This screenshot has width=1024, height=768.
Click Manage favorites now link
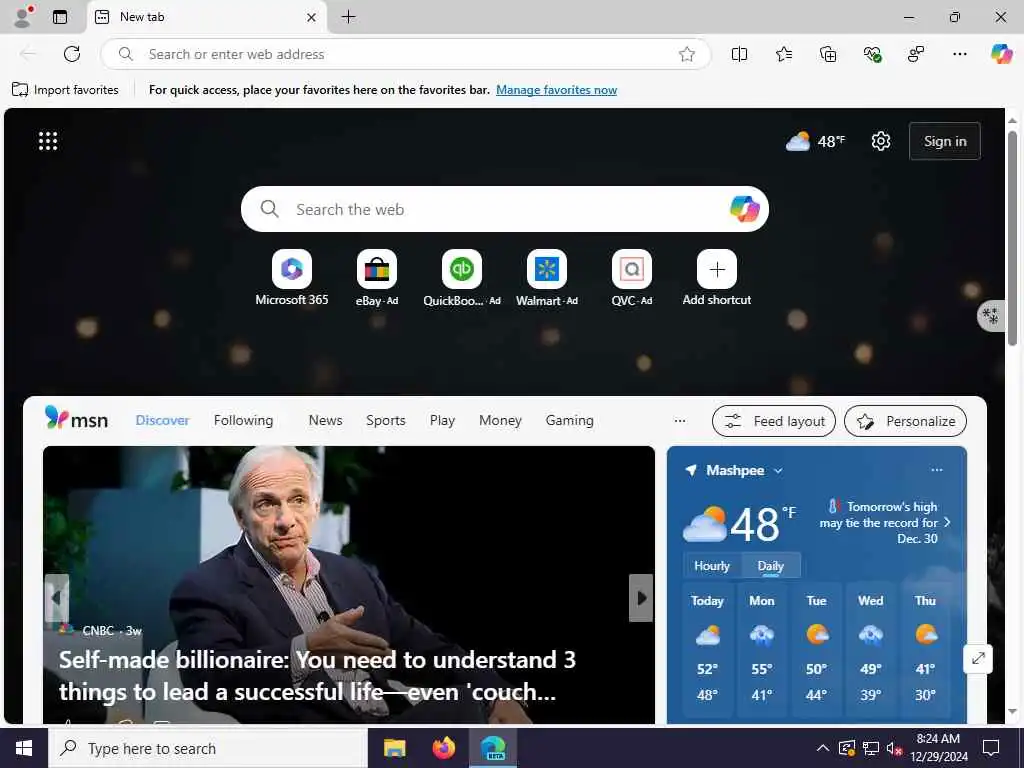point(556,90)
